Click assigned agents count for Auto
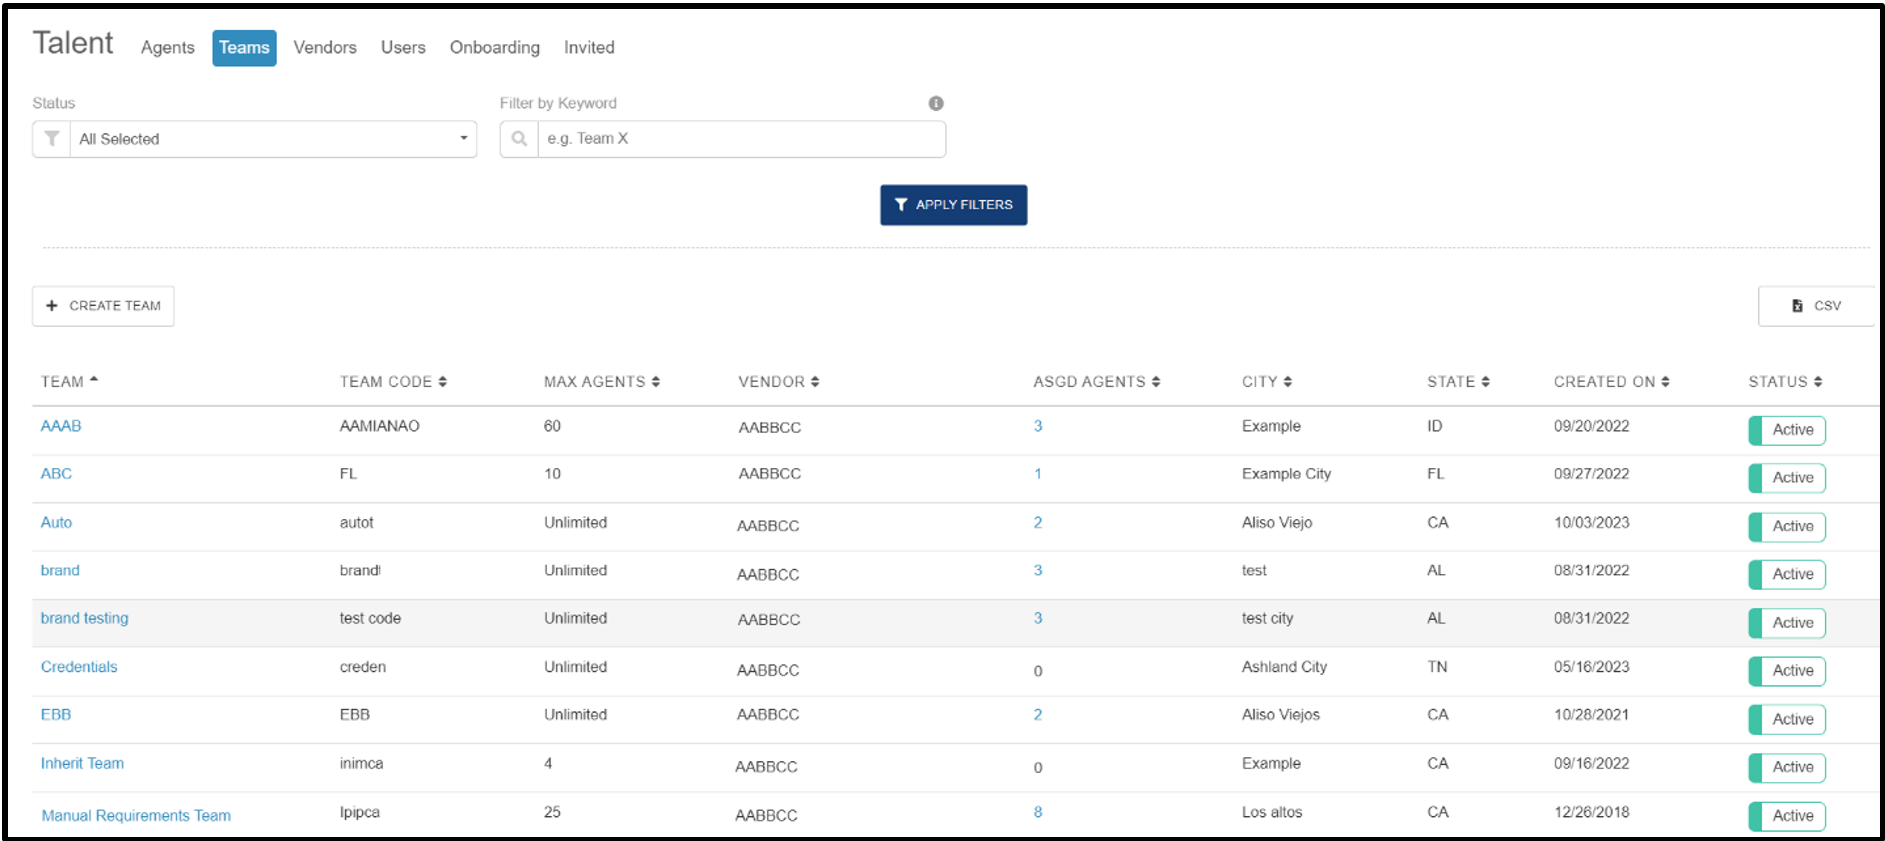This screenshot has width=1885, height=841. click(1038, 522)
